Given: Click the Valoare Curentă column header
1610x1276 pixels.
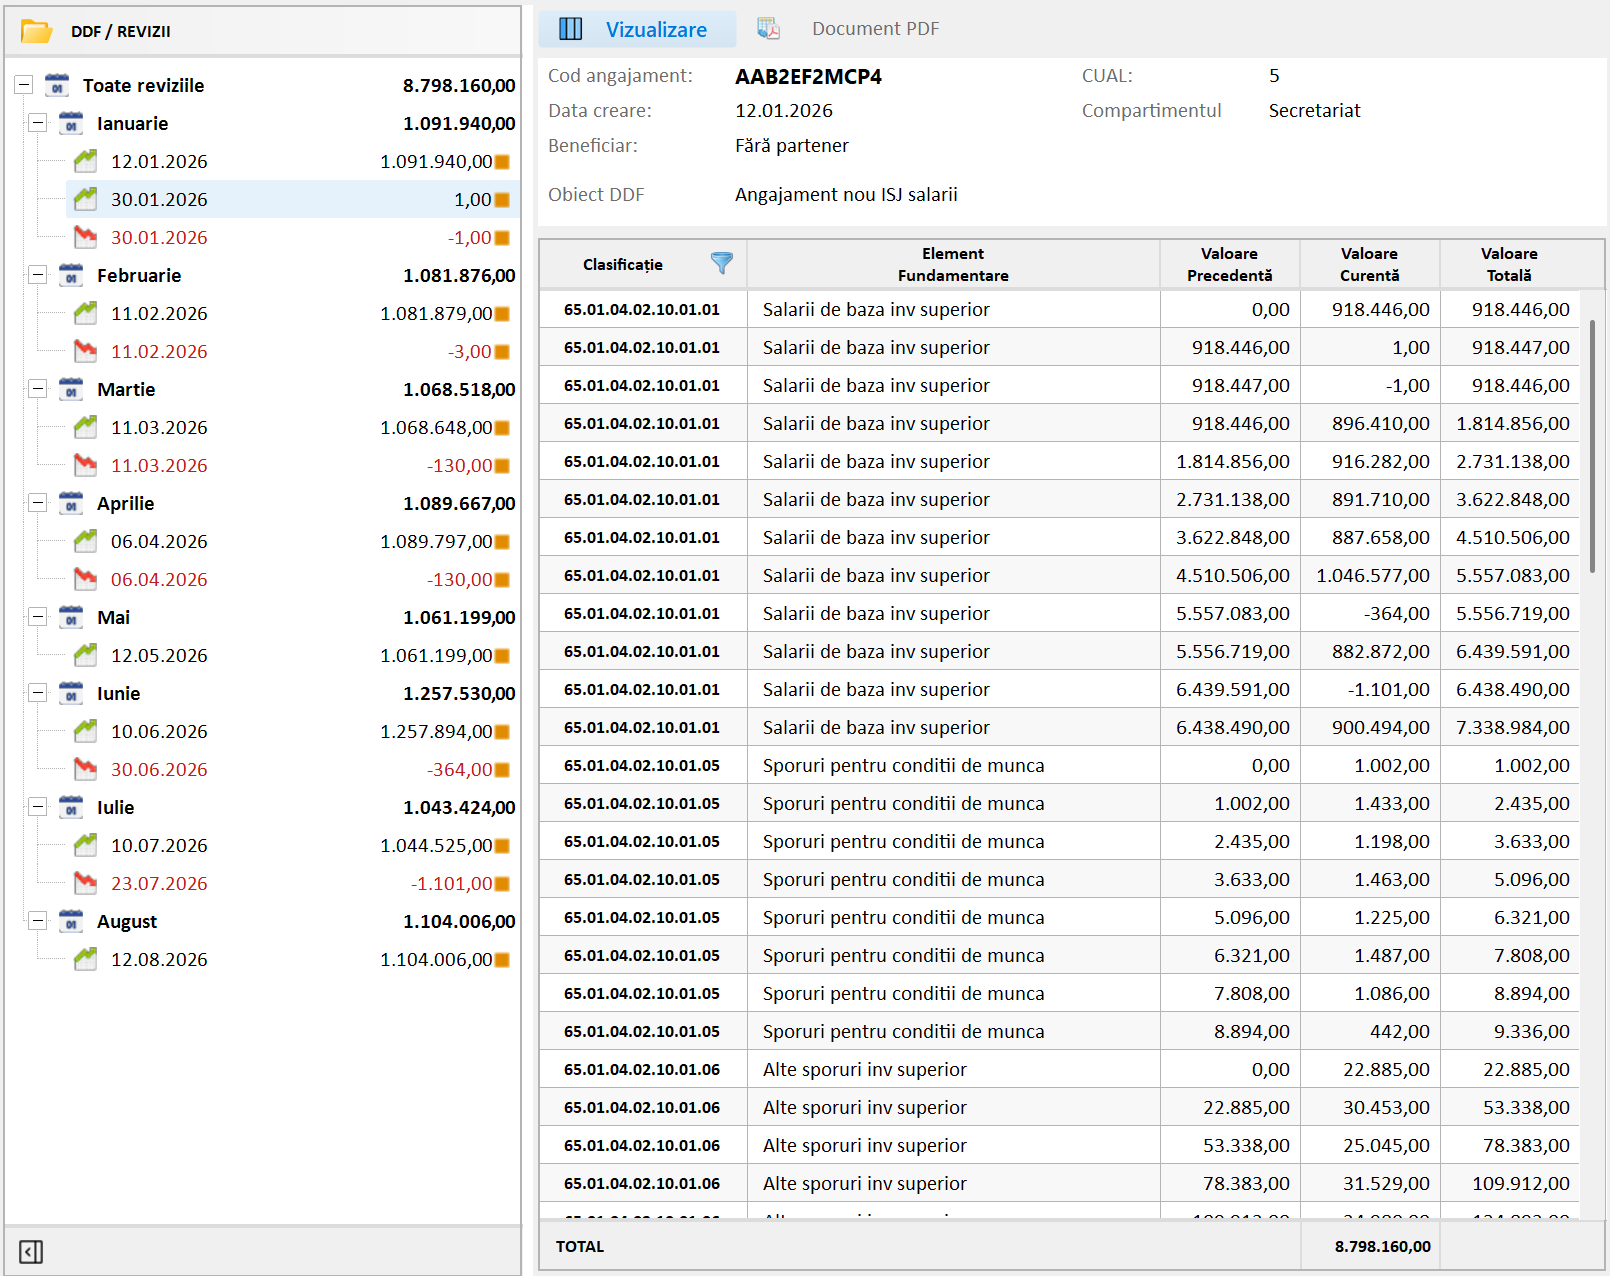Looking at the screenshot, I should (x=1370, y=265).
